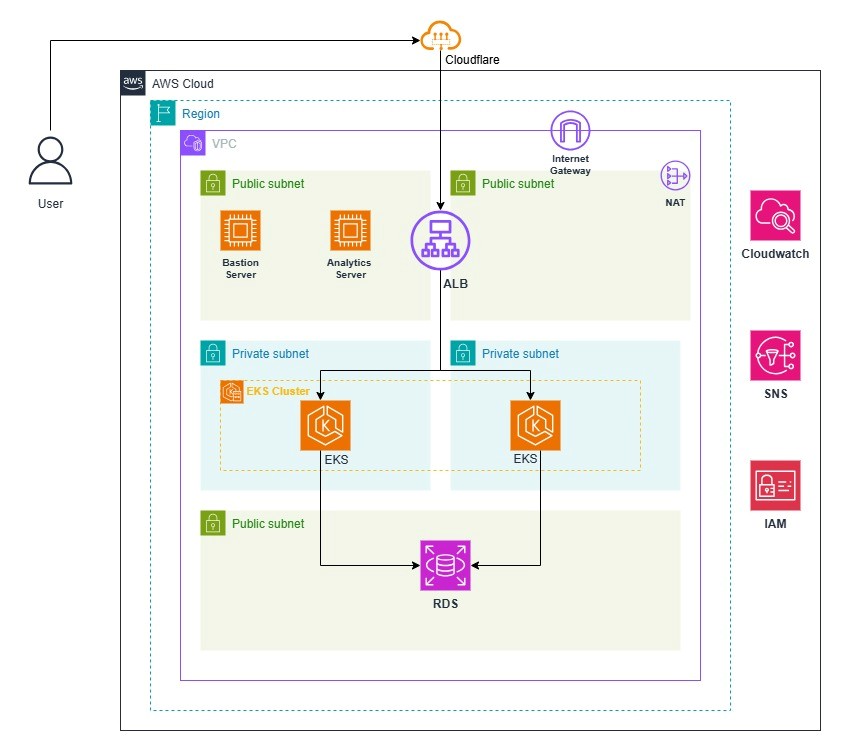Click the RDS database icon

click(445, 565)
